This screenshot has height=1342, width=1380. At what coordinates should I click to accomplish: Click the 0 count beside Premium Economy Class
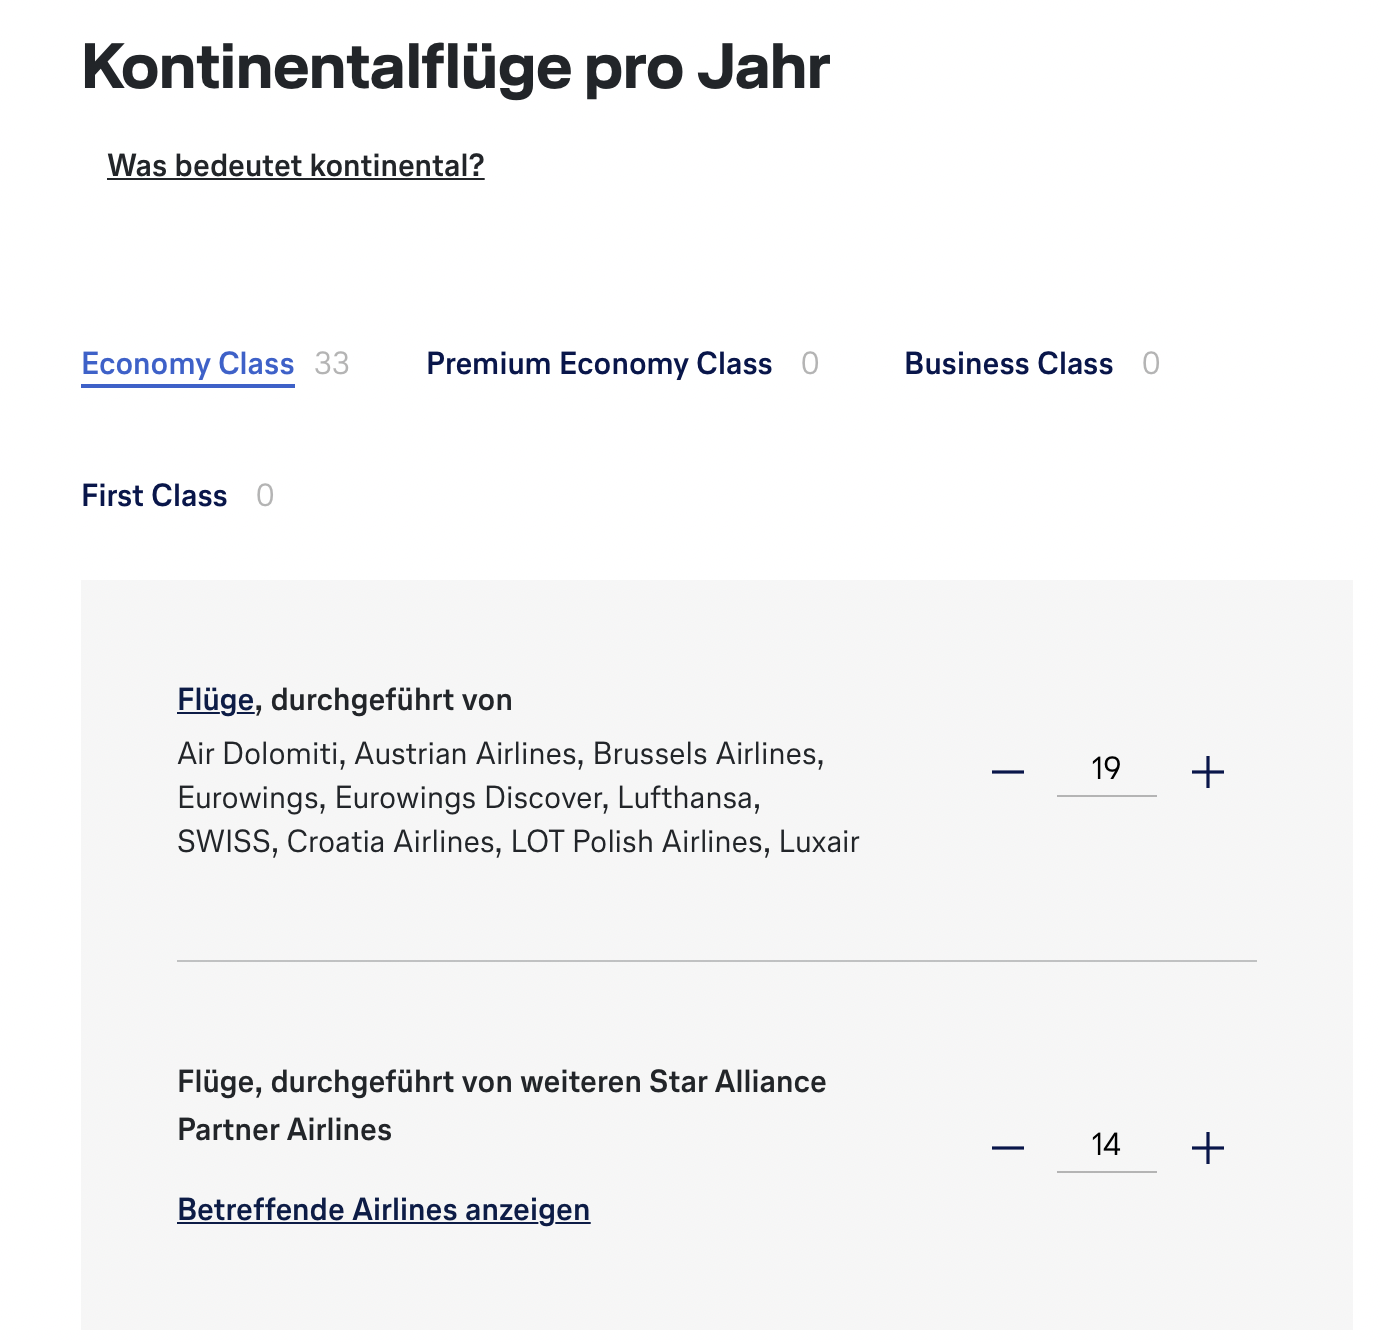[810, 364]
